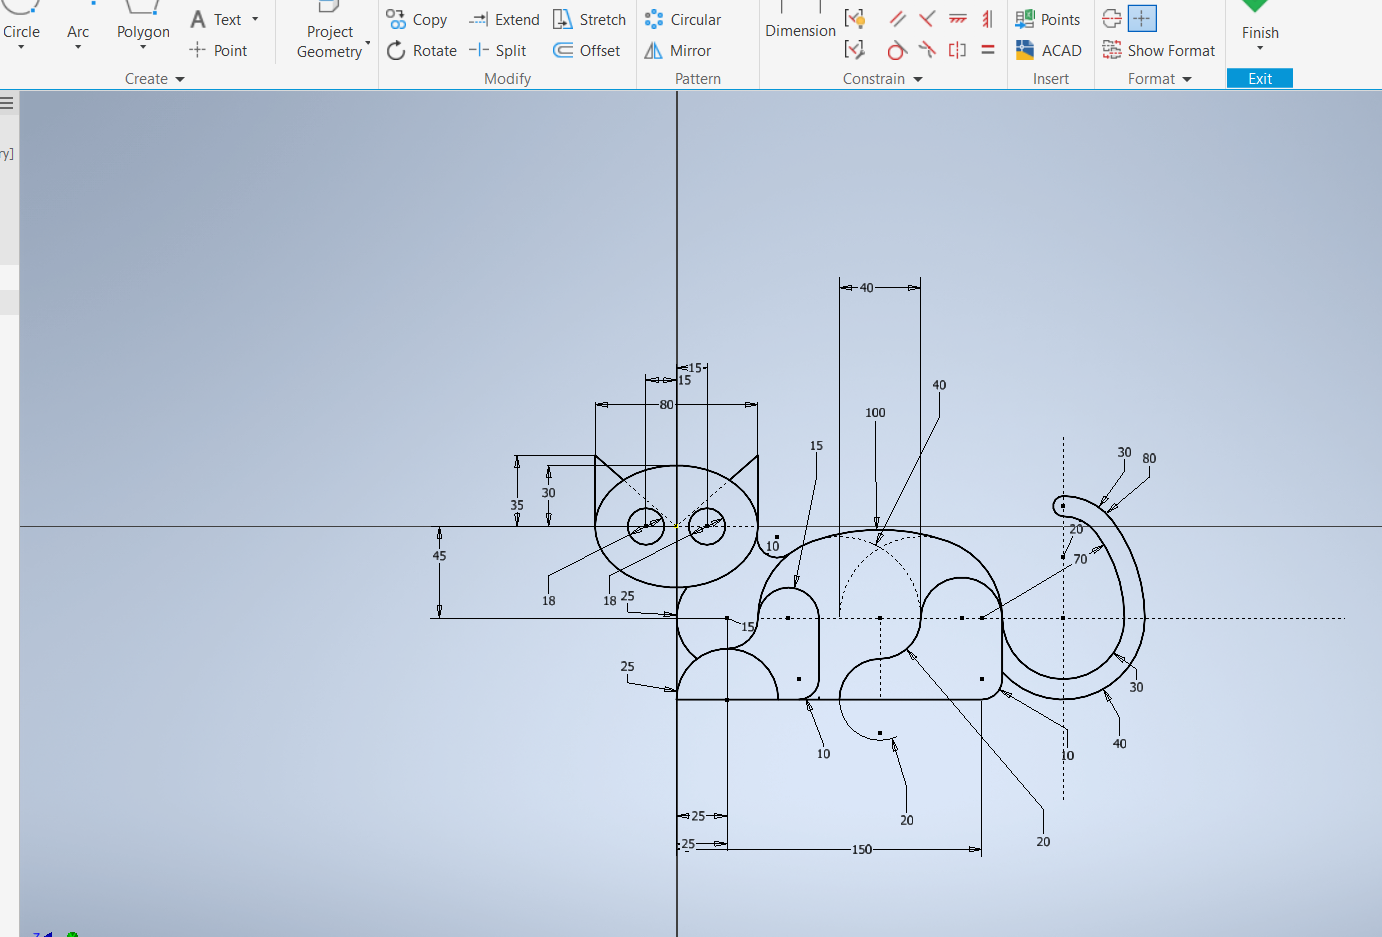Image resolution: width=1382 pixels, height=937 pixels.
Task: Click the Exit panel label
Action: pos(1259,79)
